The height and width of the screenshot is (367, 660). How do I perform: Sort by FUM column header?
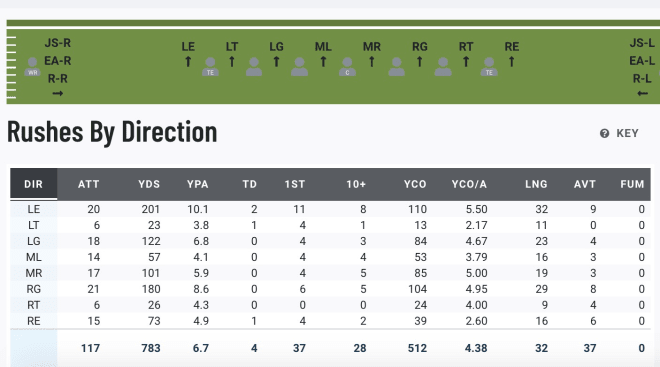(x=632, y=184)
